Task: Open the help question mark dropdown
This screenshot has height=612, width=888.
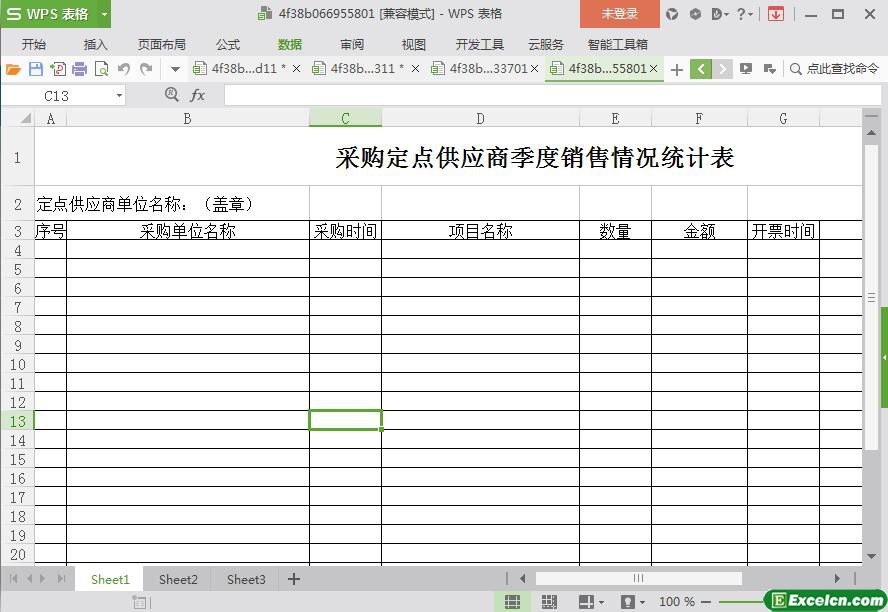Action: click(x=745, y=14)
